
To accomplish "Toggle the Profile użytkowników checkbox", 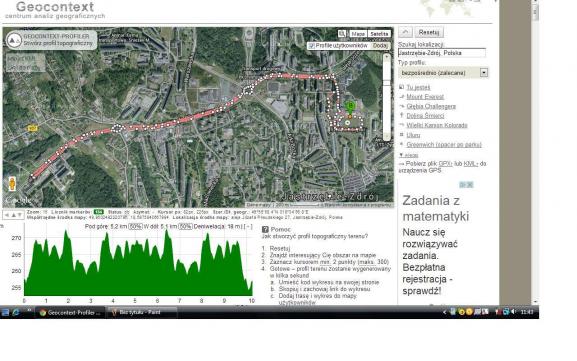I will click(x=312, y=46).
